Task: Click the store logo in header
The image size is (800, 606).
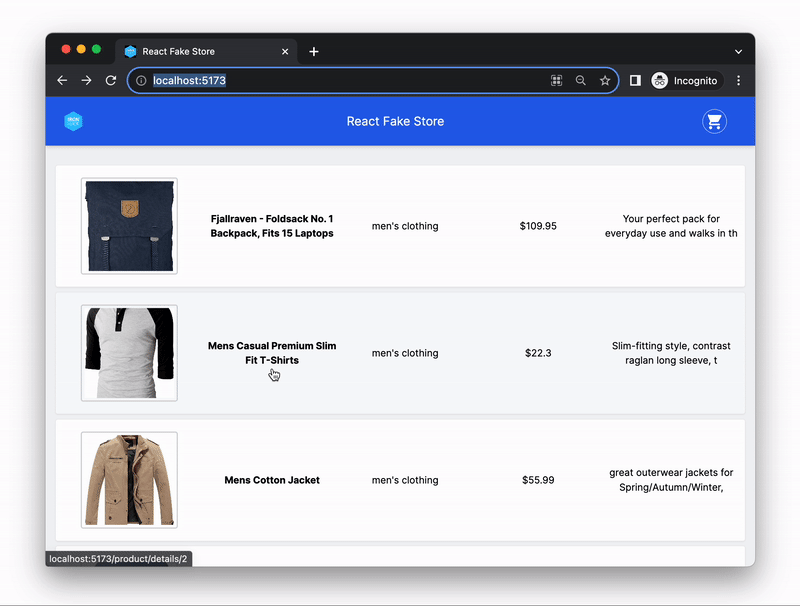Action: [73, 121]
